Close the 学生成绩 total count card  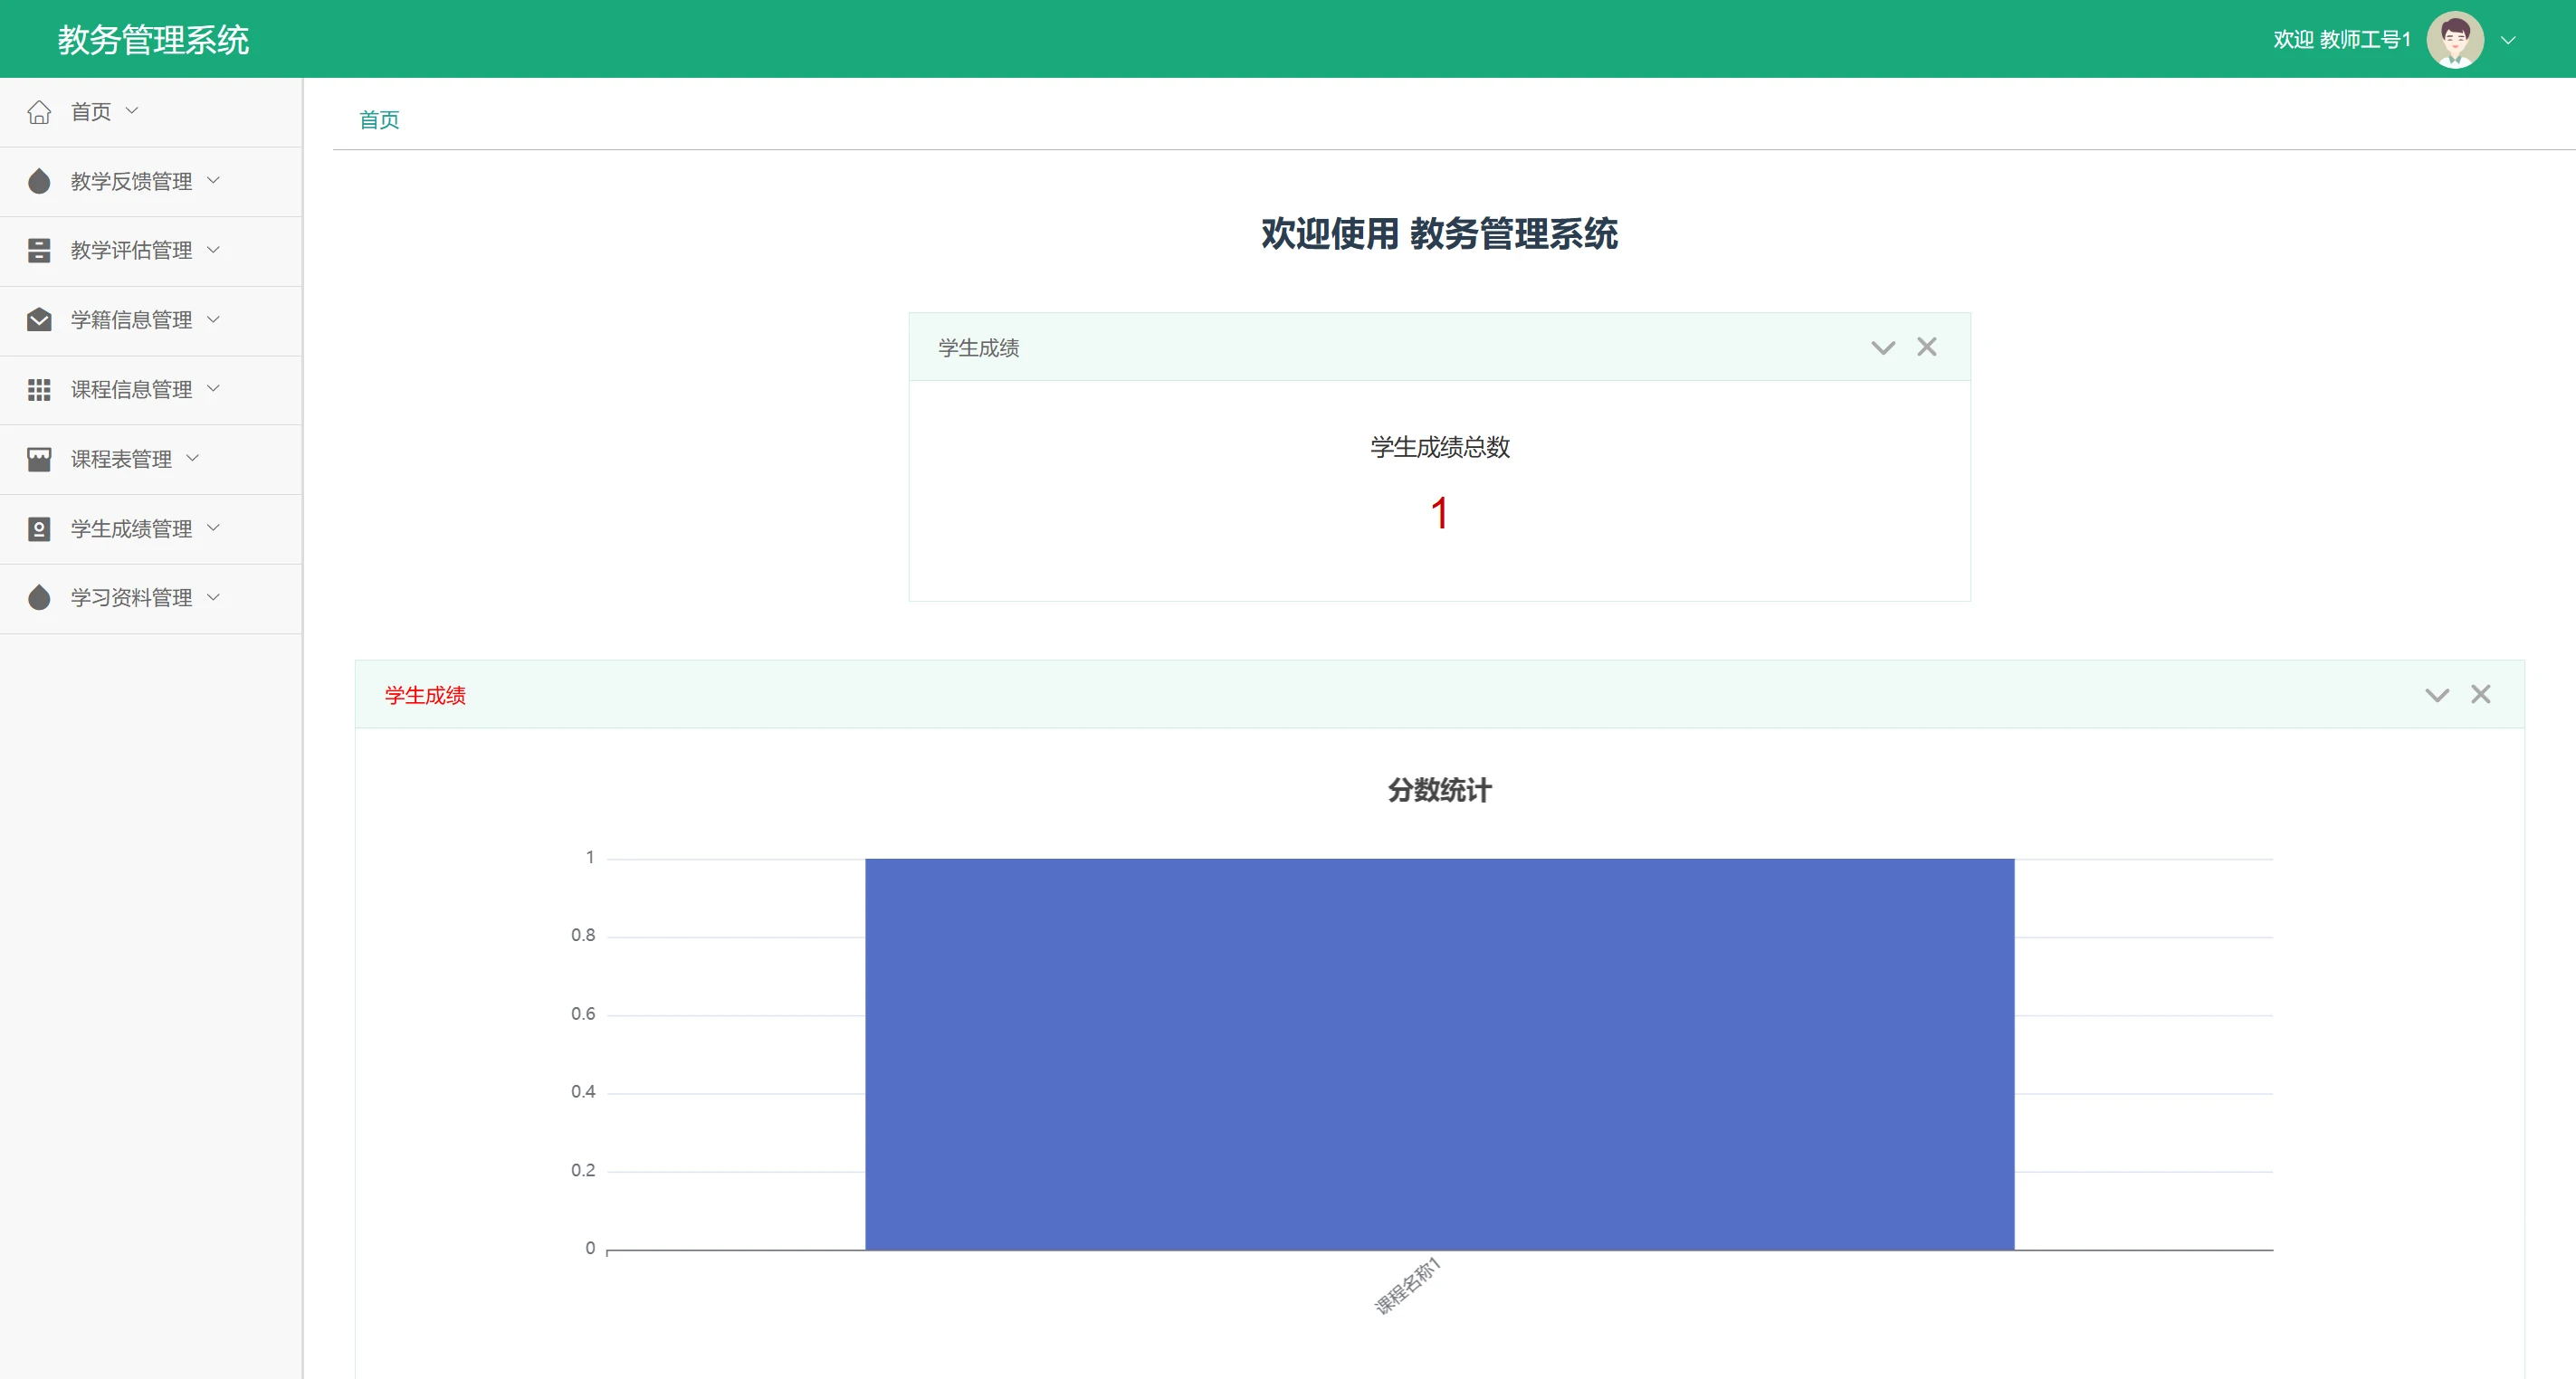pos(1927,347)
